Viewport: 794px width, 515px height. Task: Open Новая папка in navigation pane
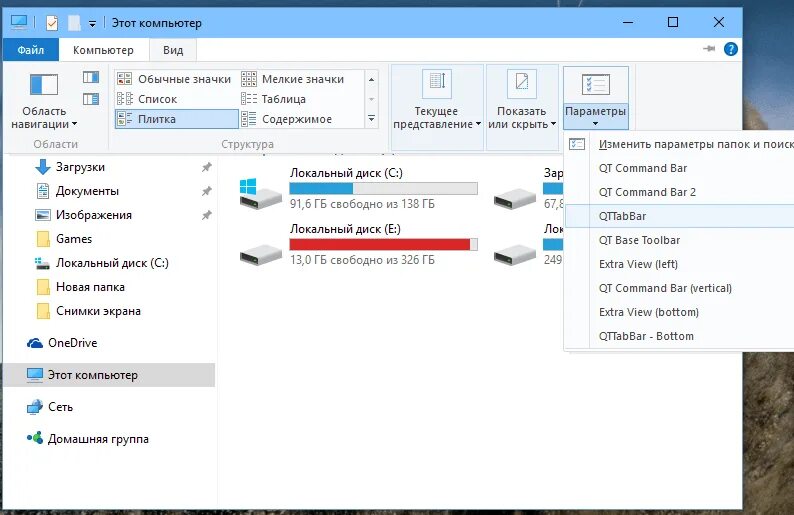click(x=90, y=287)
